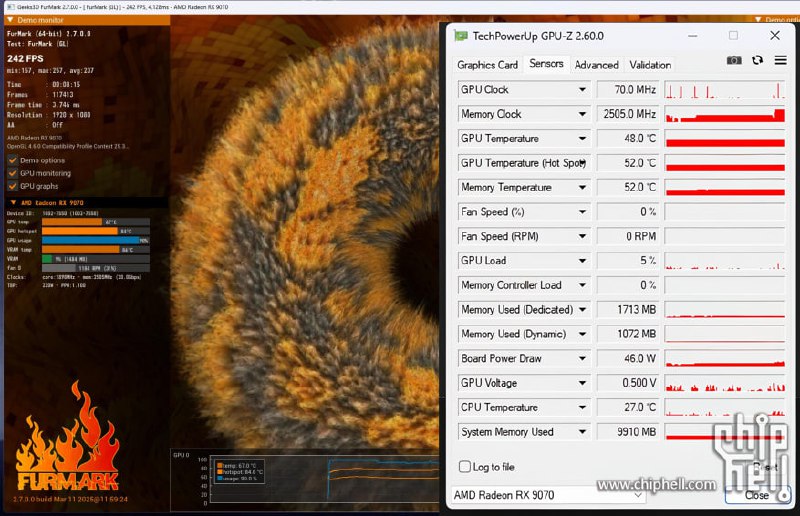Open Memory Controller Load dropdown
Viewport: 800px width, 516px height.
[x=582, y=285]
